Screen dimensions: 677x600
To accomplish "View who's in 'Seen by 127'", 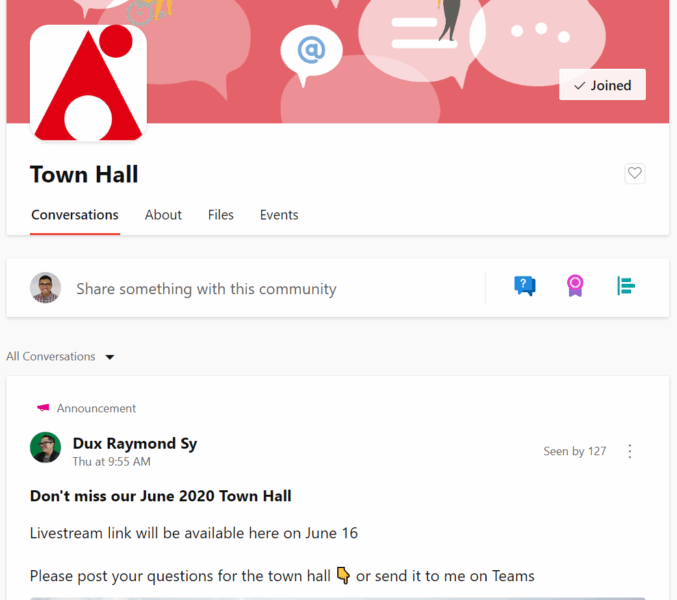I will click(x=574, y=451).
